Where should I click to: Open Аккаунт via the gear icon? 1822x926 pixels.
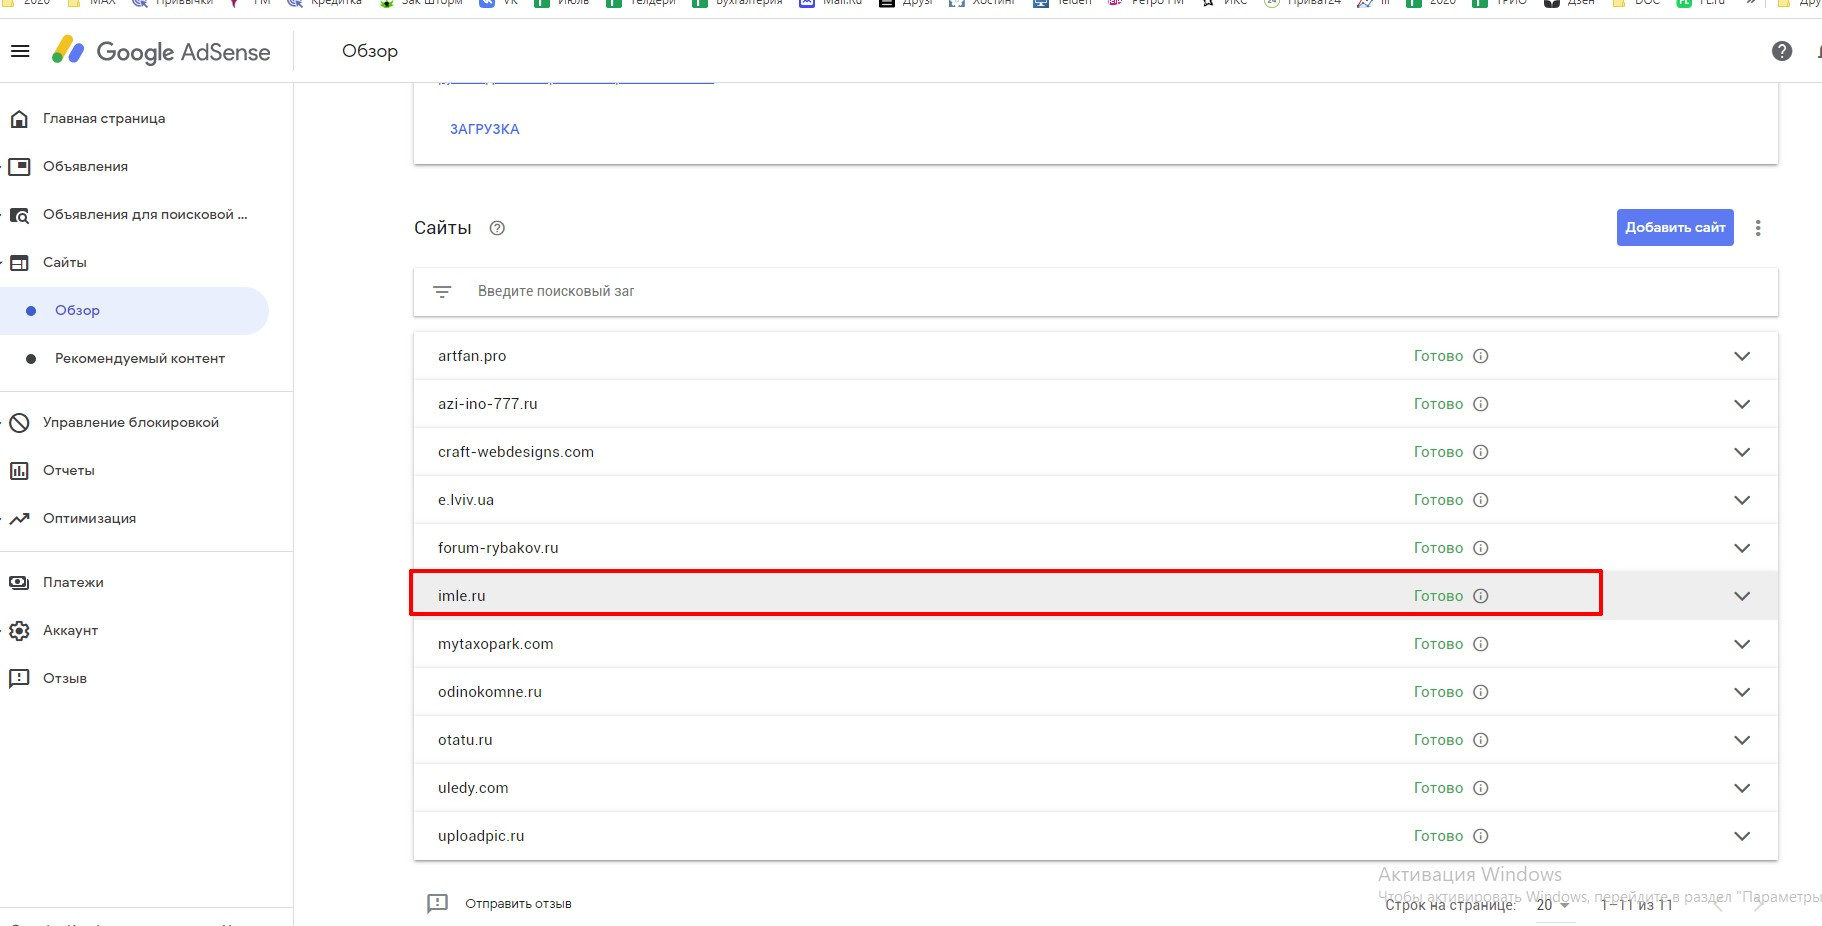click(x=19, y=631)
